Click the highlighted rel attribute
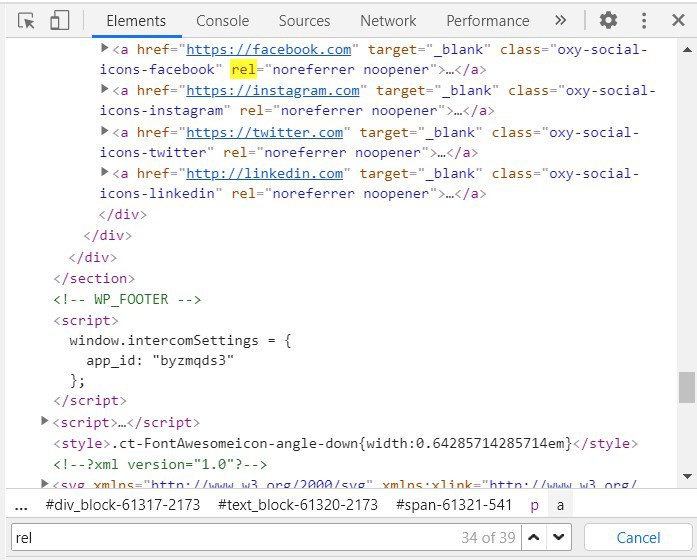697x560 pixels. point(243,69)
